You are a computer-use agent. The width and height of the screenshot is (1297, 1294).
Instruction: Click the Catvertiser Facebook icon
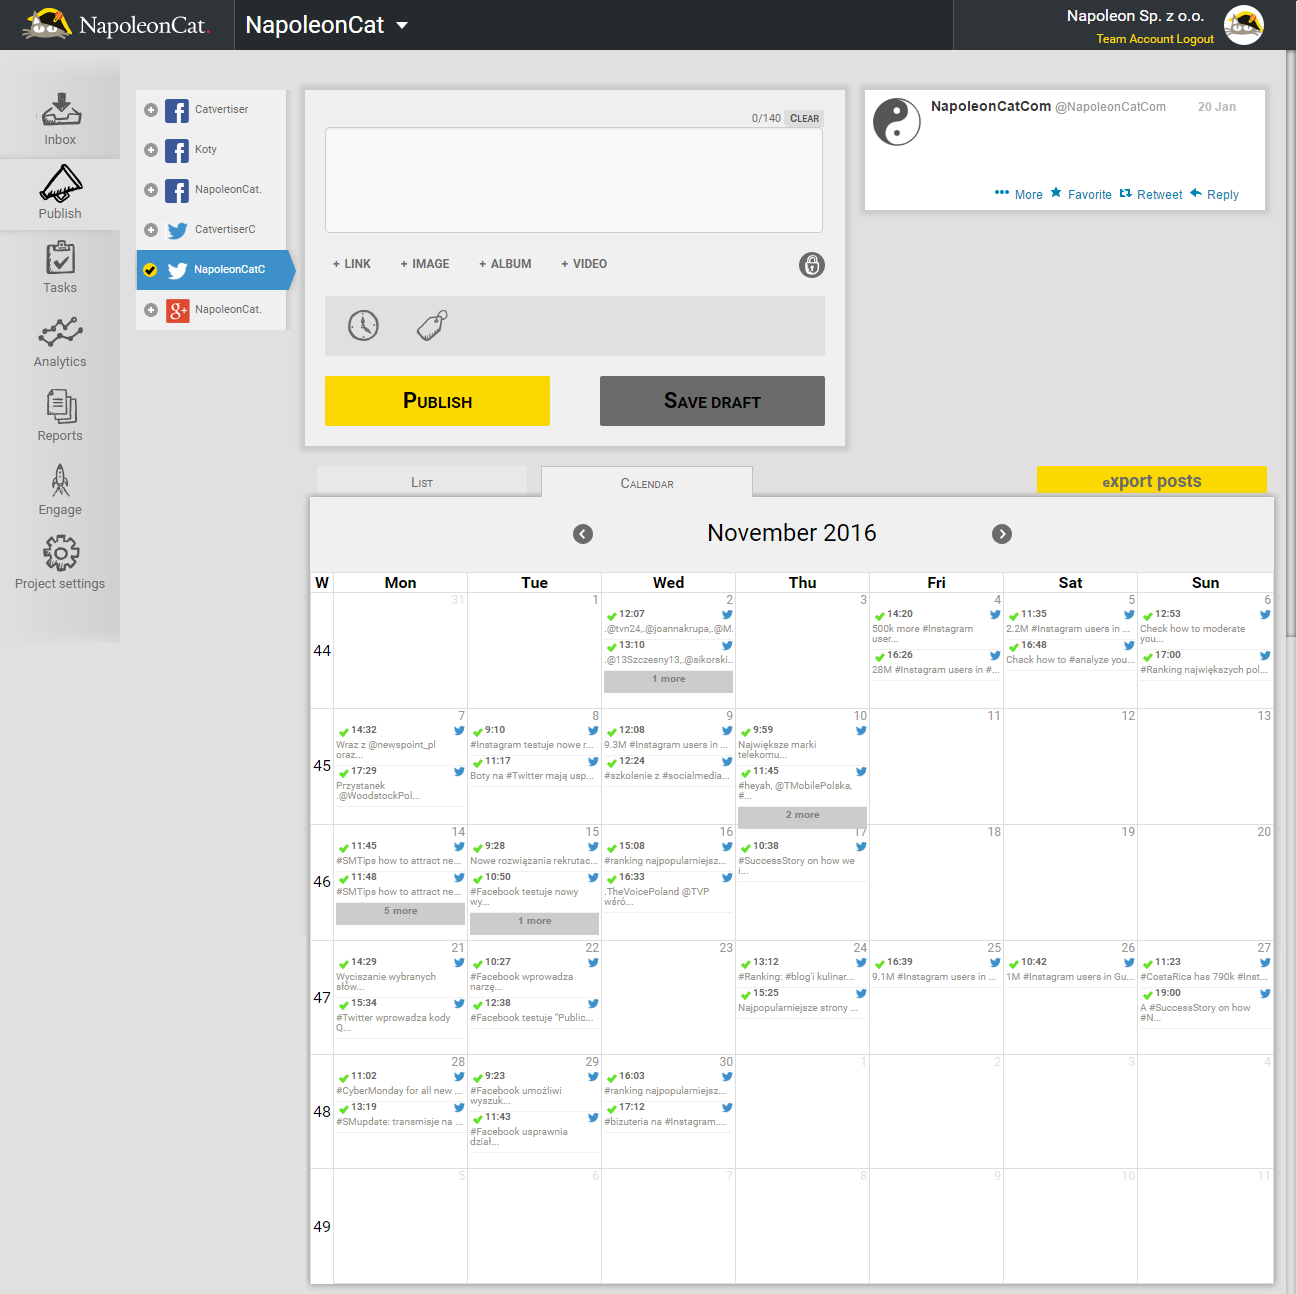(177, 110)
